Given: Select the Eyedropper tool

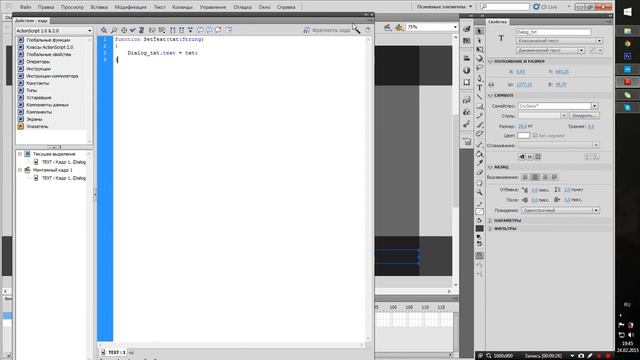Looking at the screenshot, I should coord(480,163).
